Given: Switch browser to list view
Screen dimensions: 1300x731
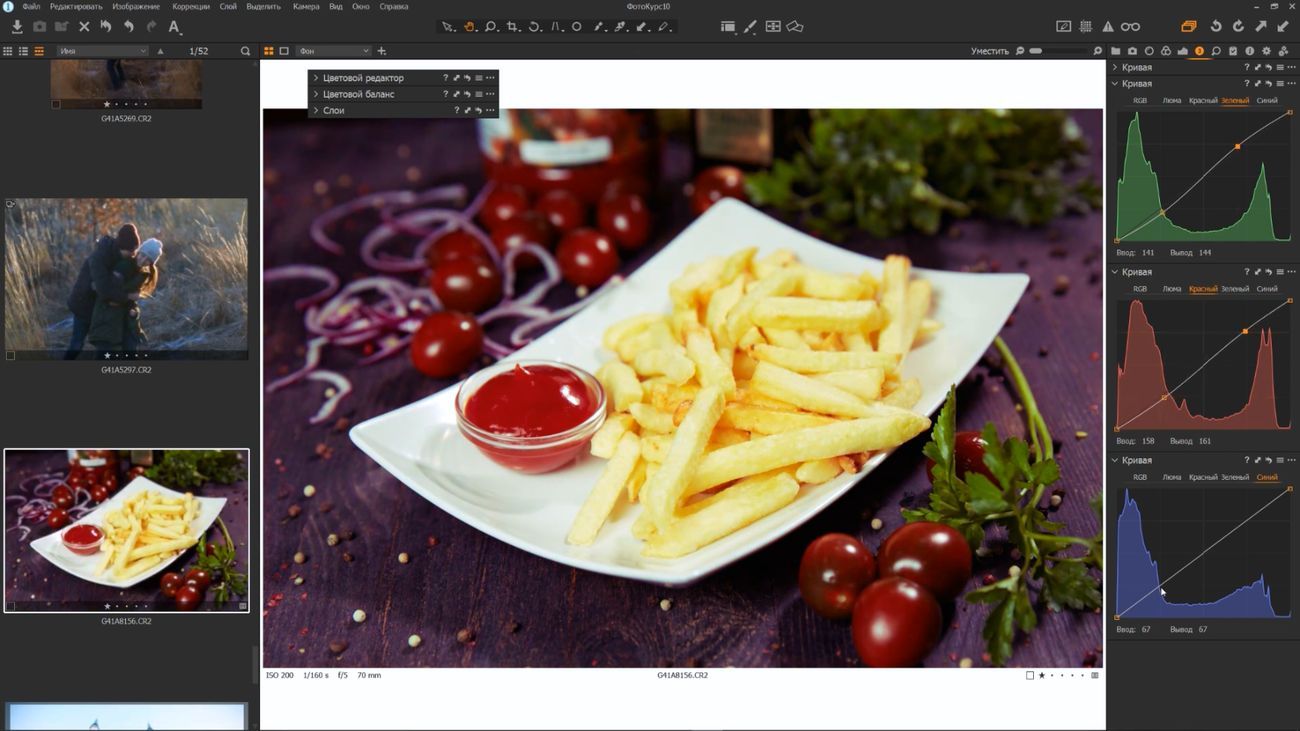Looking at the screenshot, I should pos(23,51).
